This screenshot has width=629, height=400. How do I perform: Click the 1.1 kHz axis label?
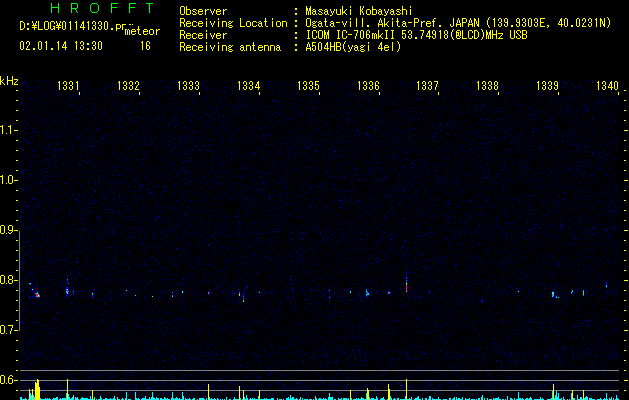click(x=9, y=130)
